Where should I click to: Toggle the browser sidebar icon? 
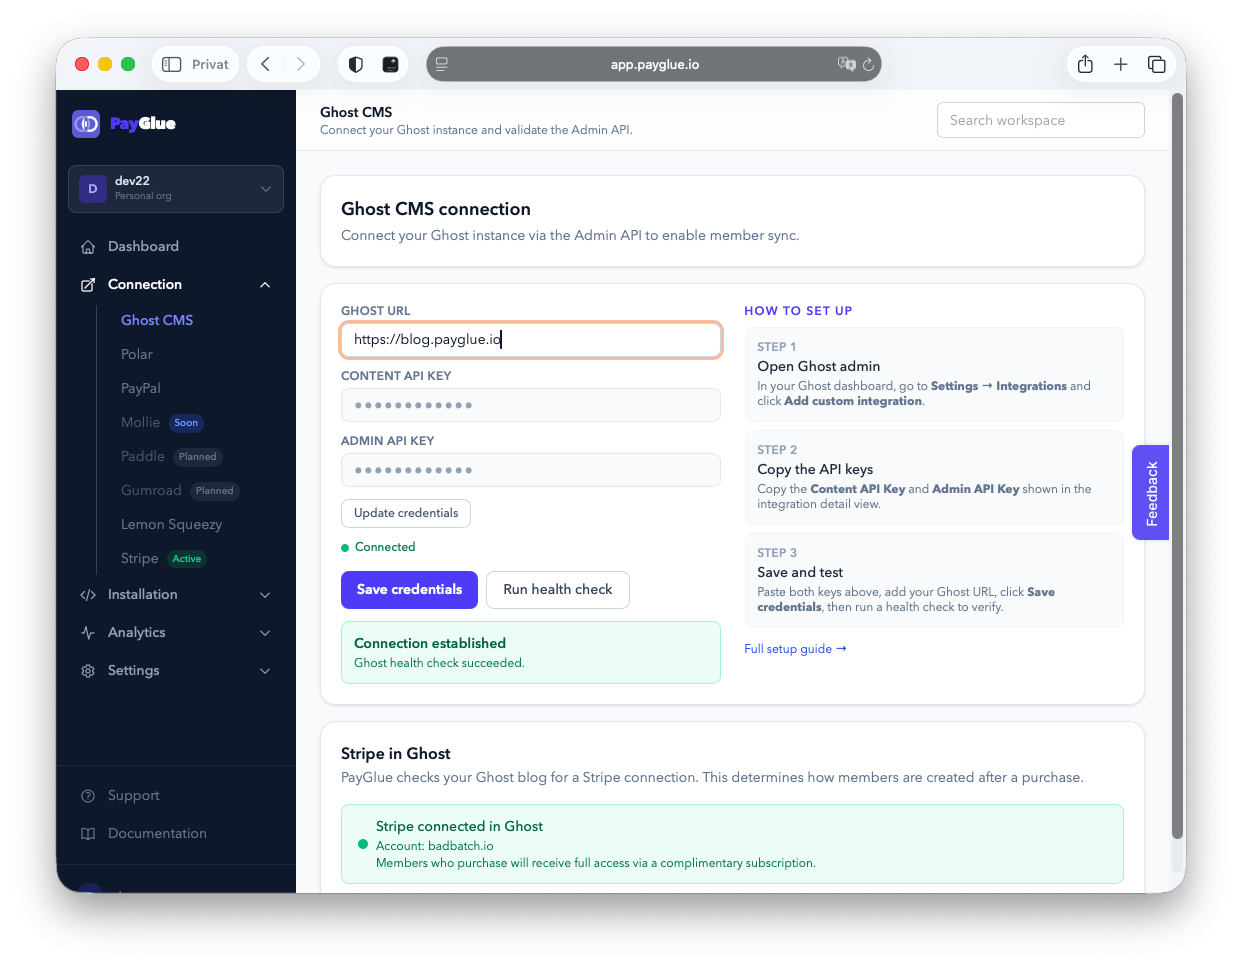coord(172,64)
